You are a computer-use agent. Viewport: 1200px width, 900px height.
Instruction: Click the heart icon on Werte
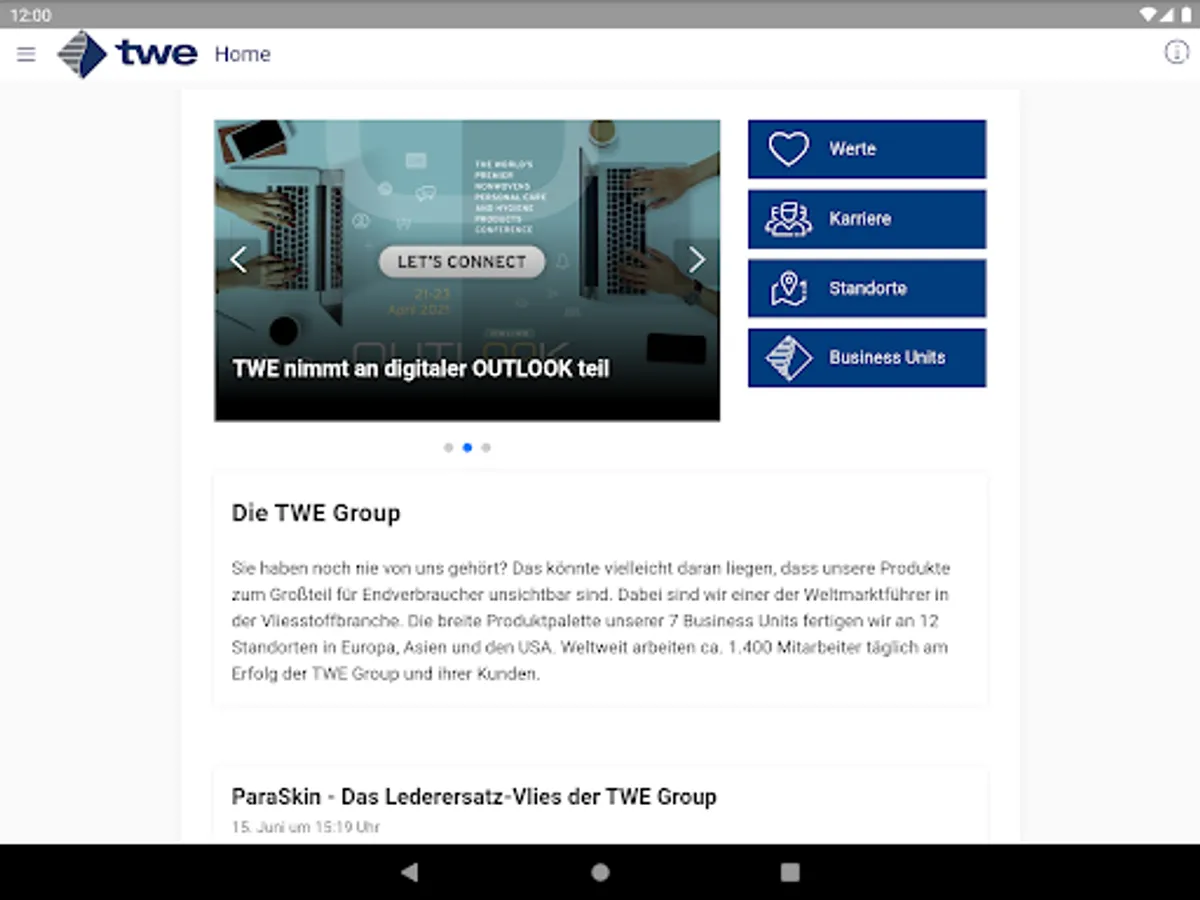pos(788,149)
